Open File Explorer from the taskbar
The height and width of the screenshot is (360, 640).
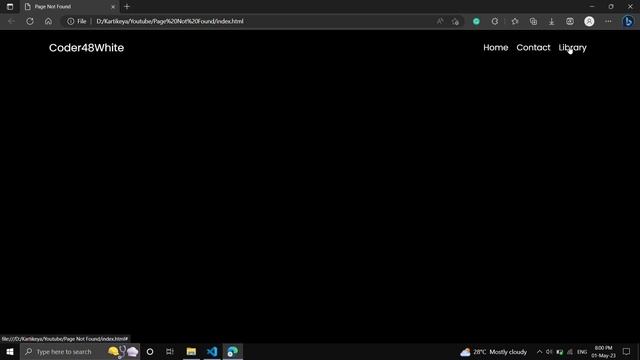pos(191,351)
